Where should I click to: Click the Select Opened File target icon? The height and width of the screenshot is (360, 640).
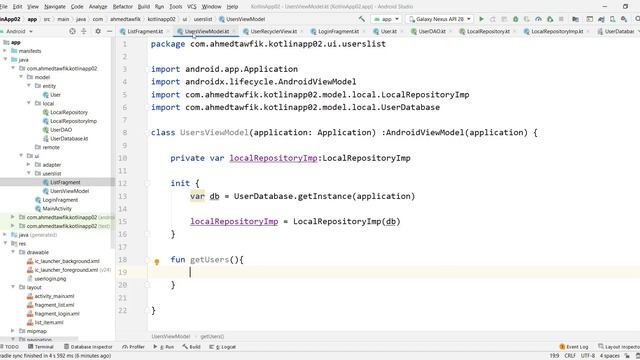click(72, 31)
